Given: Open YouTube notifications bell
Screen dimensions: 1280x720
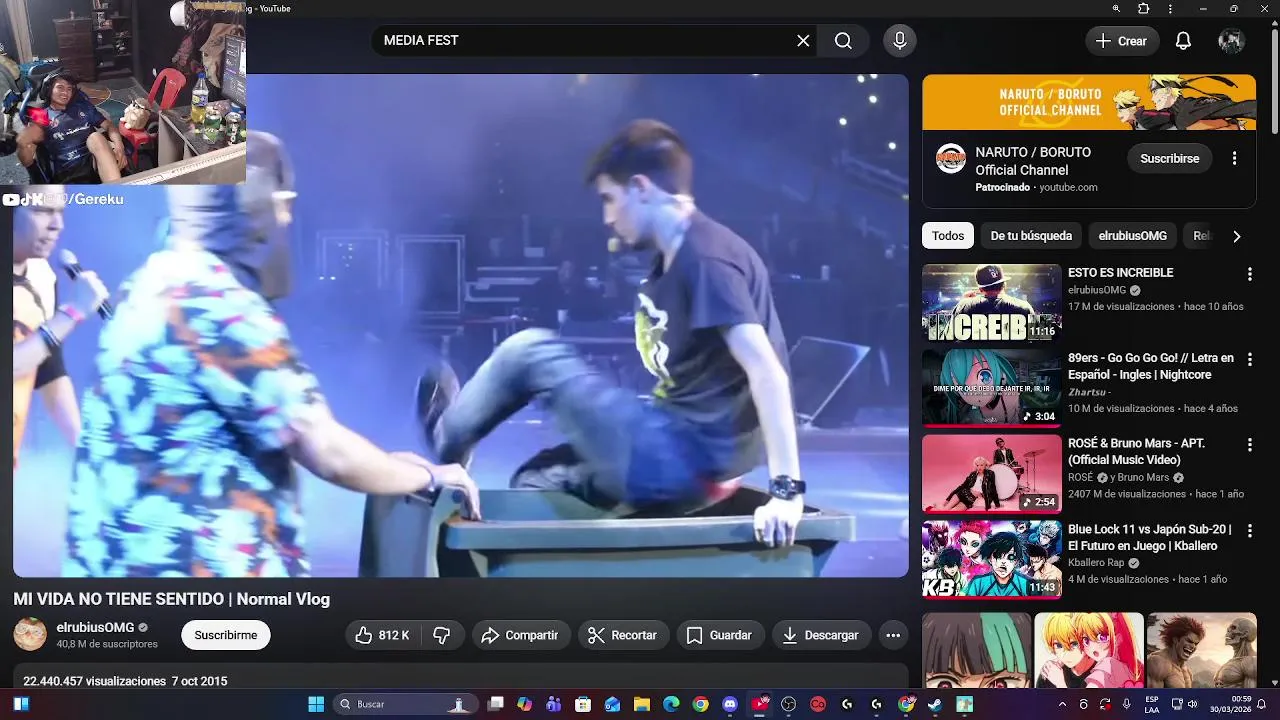Looking at the screenshot, I should tap(1183, 41).
